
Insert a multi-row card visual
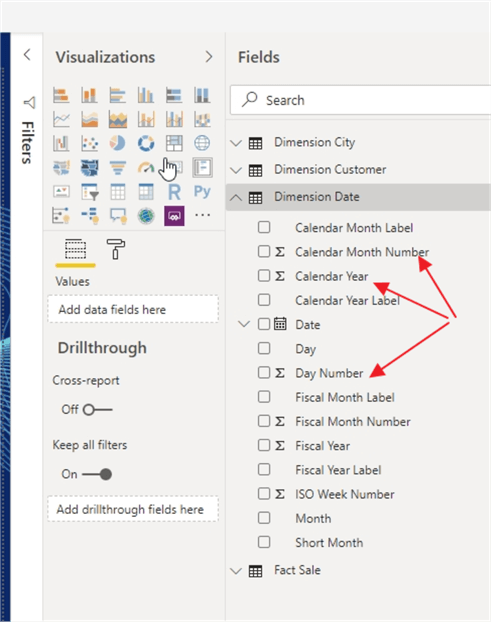(x=202, y=168)
